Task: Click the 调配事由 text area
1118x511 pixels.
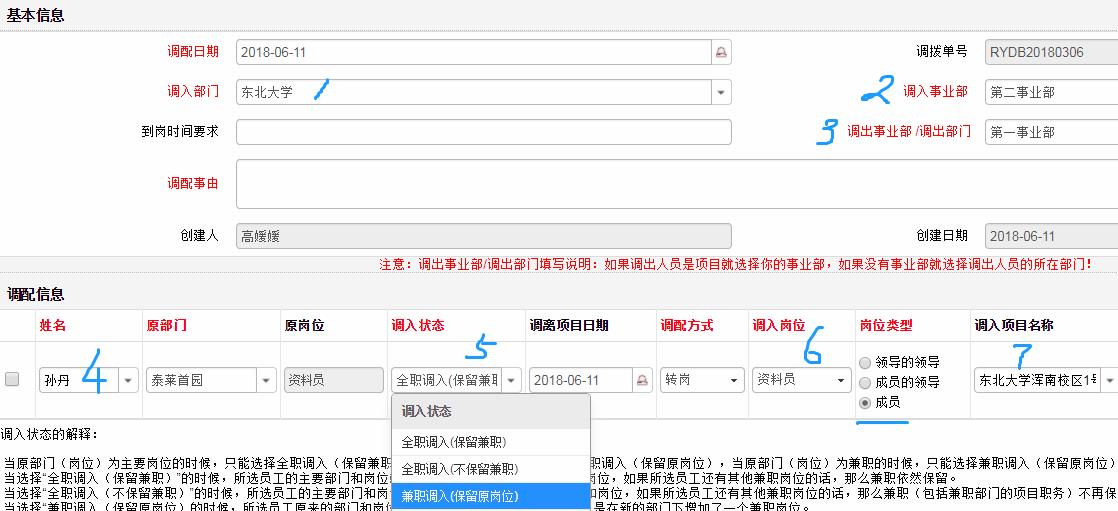Action: tap(483, 184)
